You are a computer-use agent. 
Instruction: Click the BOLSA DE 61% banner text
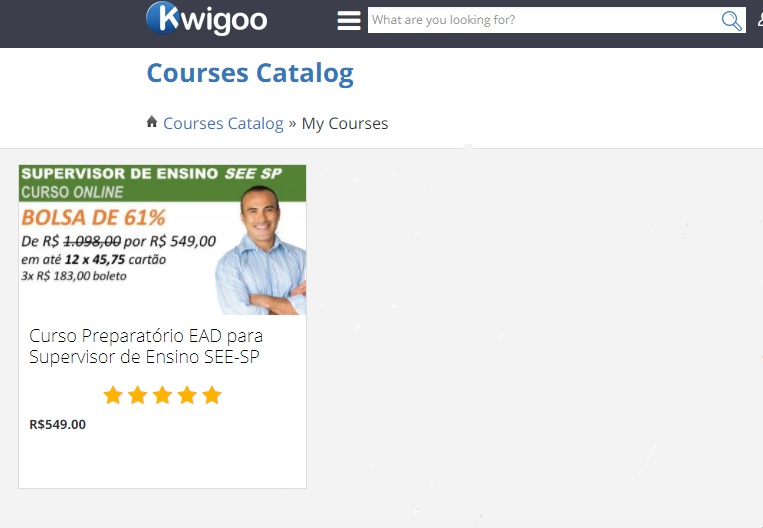pyautogui.click(x=93, y=218)
